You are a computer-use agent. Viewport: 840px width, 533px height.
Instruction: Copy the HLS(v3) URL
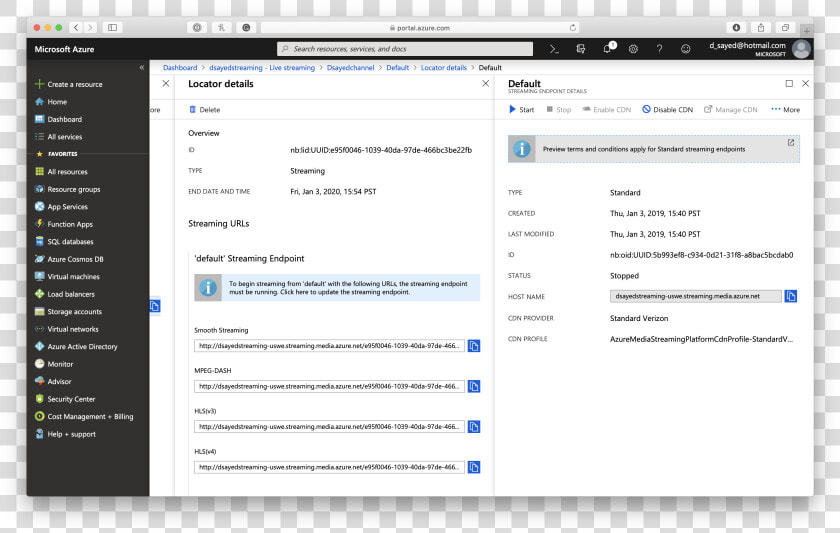pyautogui.click(x=474, y=427)
